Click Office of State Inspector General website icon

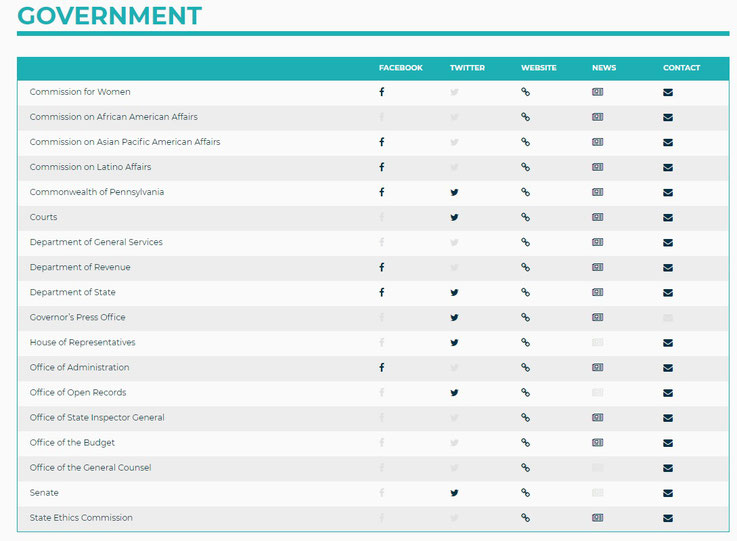(525, 417)
